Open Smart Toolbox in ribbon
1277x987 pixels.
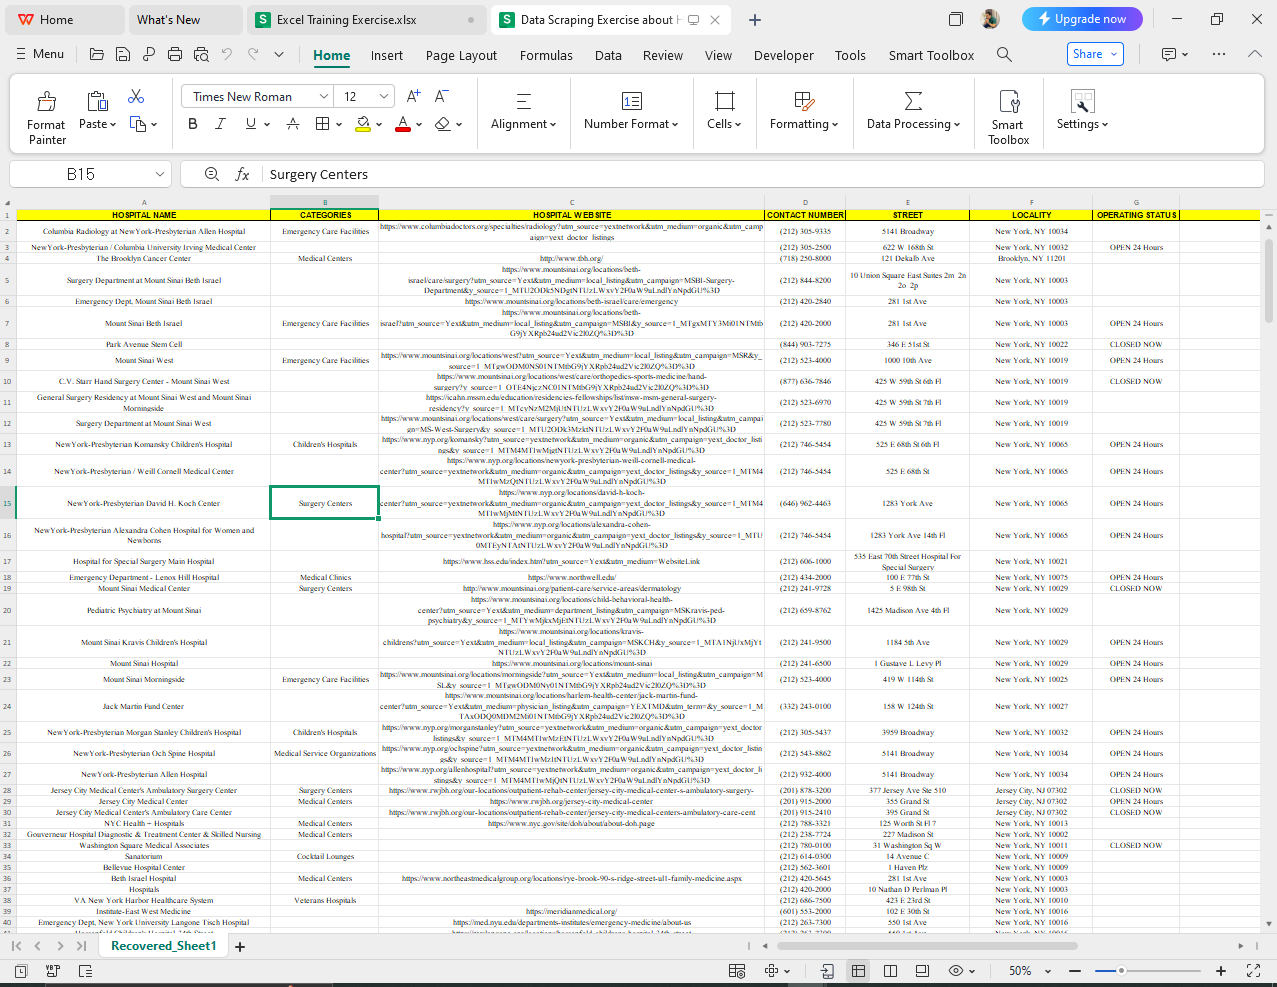click(x=1008, y=118)
